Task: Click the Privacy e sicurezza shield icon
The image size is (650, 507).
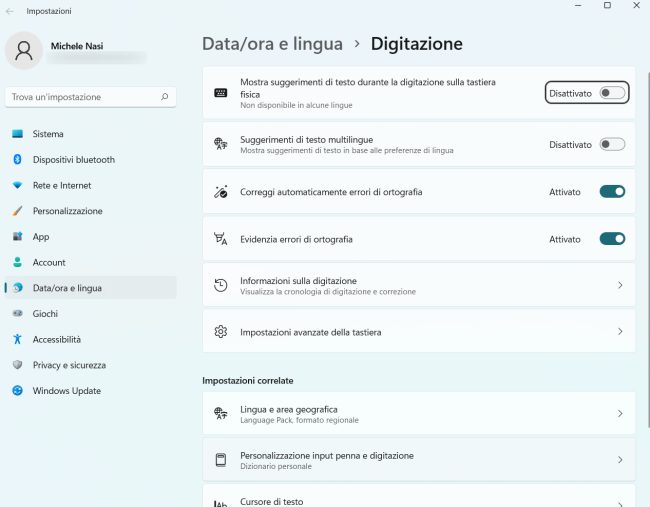Action: 17,365
